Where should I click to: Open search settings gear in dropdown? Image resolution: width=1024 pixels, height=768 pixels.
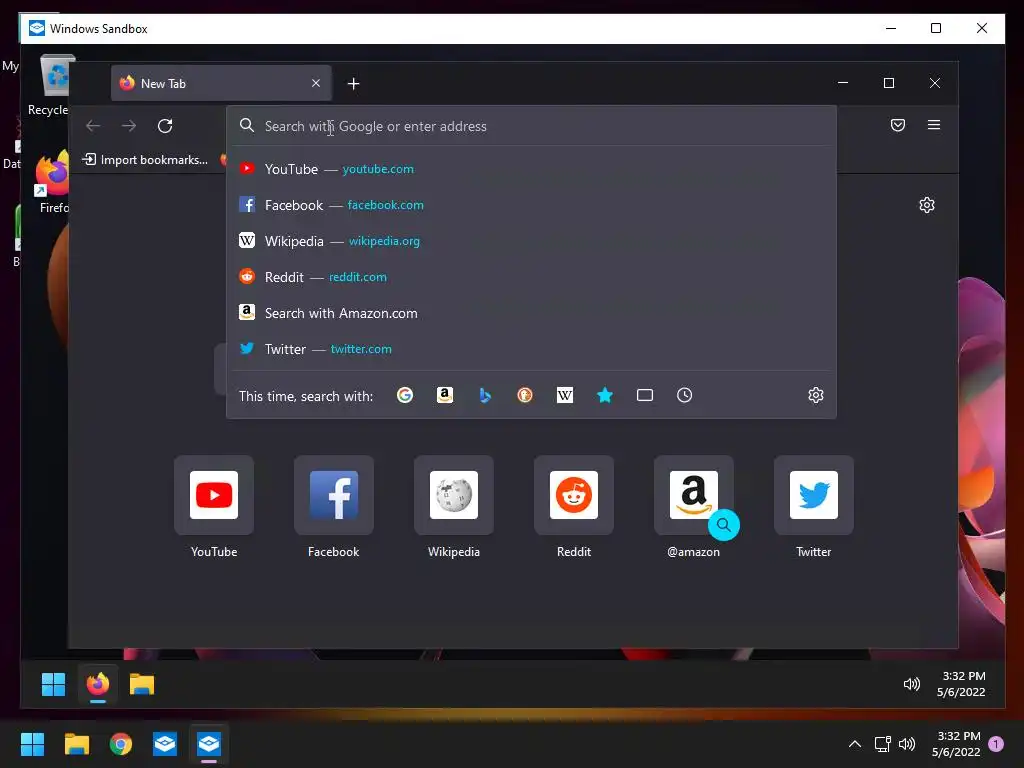coord(816,395)
